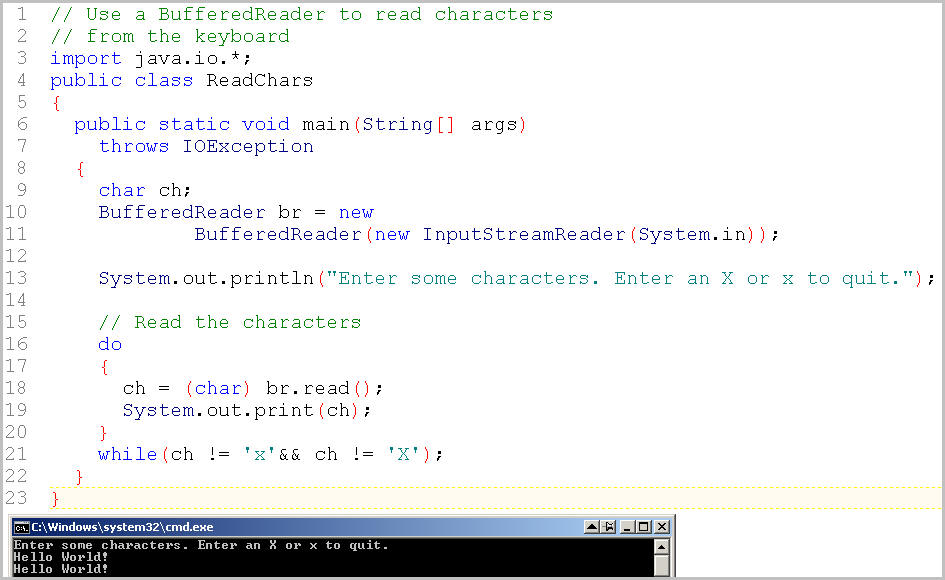The width and height of the screenshot is (945, 580).
Task: Click the uppercase 'X' literal on line 21
Action: (404, 454)
